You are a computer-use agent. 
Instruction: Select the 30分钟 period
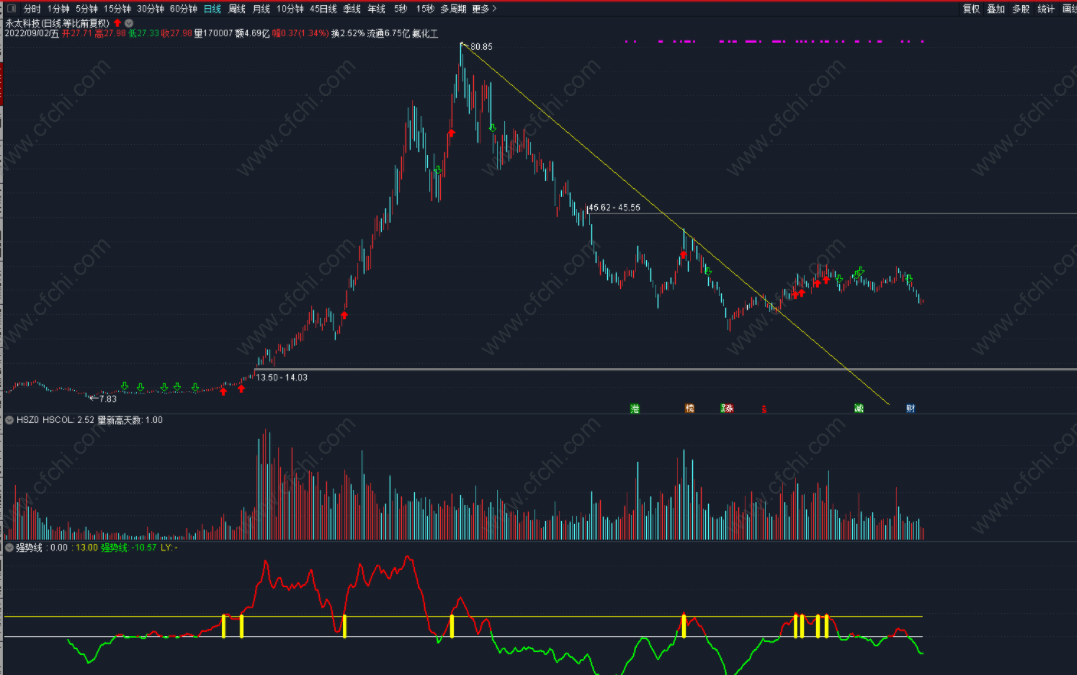point(150,9)
